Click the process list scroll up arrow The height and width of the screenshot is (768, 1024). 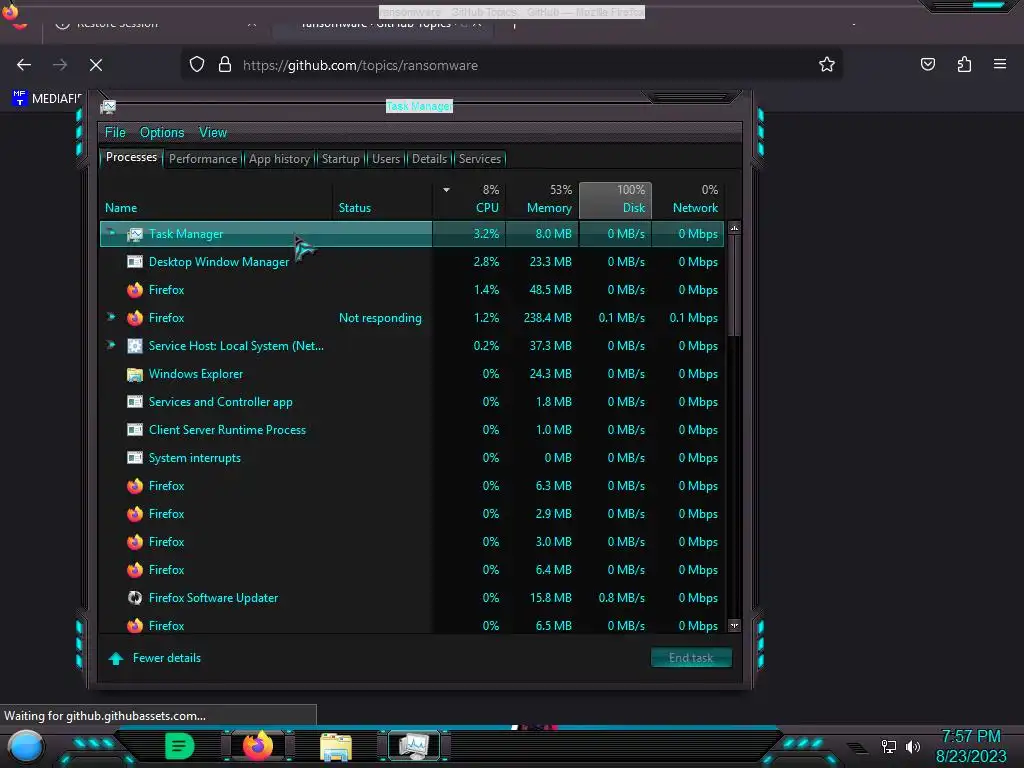click(x=734, y=228)
